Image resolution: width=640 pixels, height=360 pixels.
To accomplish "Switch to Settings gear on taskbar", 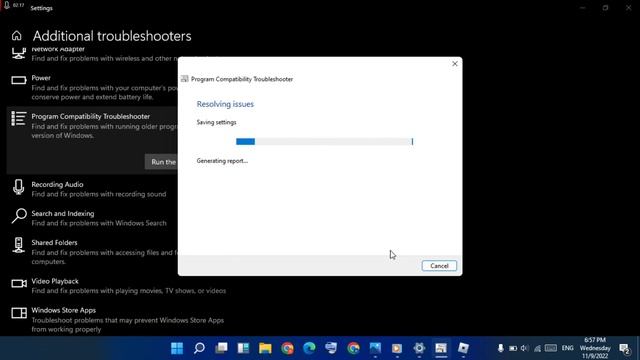I will click(x=419, y=348).
